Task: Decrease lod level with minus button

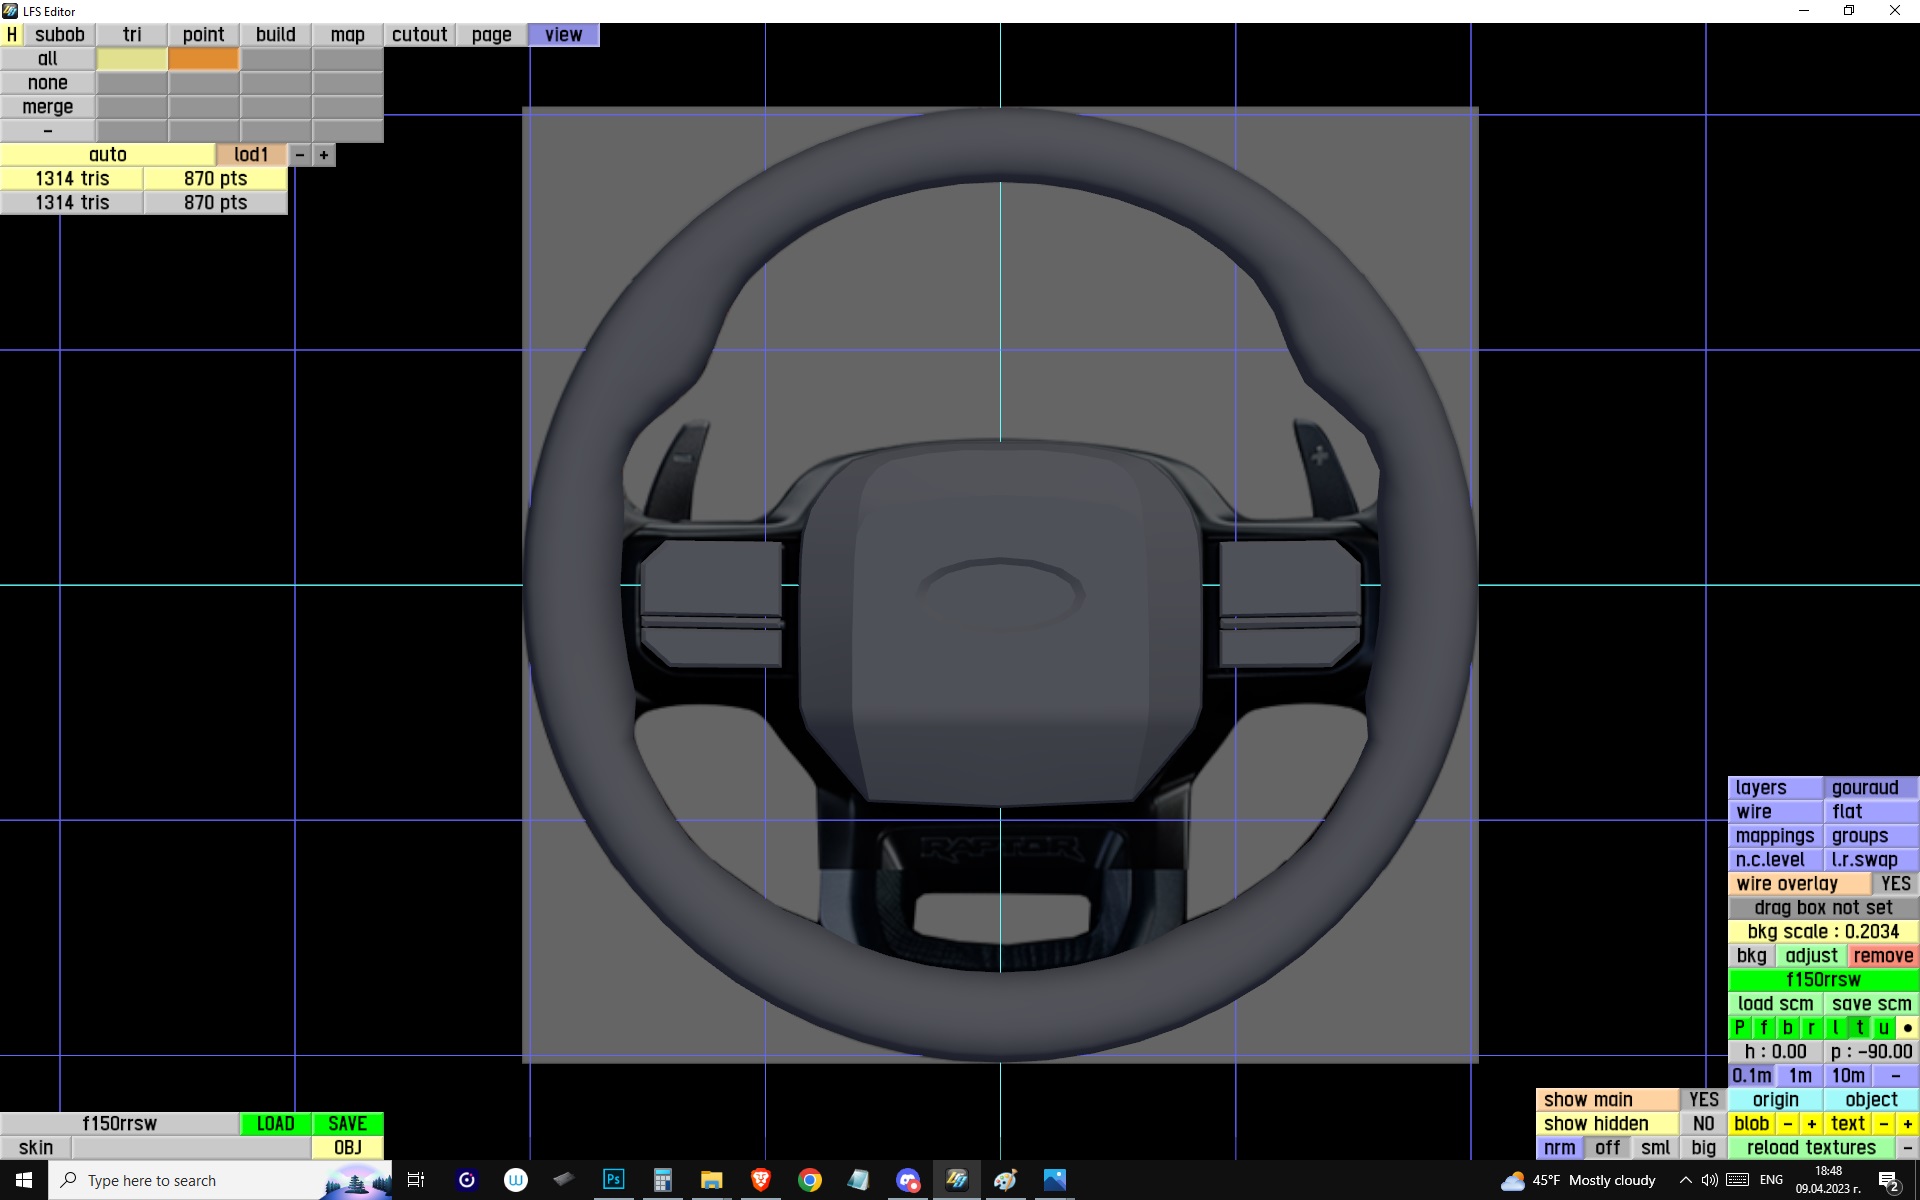Action: 300,155
